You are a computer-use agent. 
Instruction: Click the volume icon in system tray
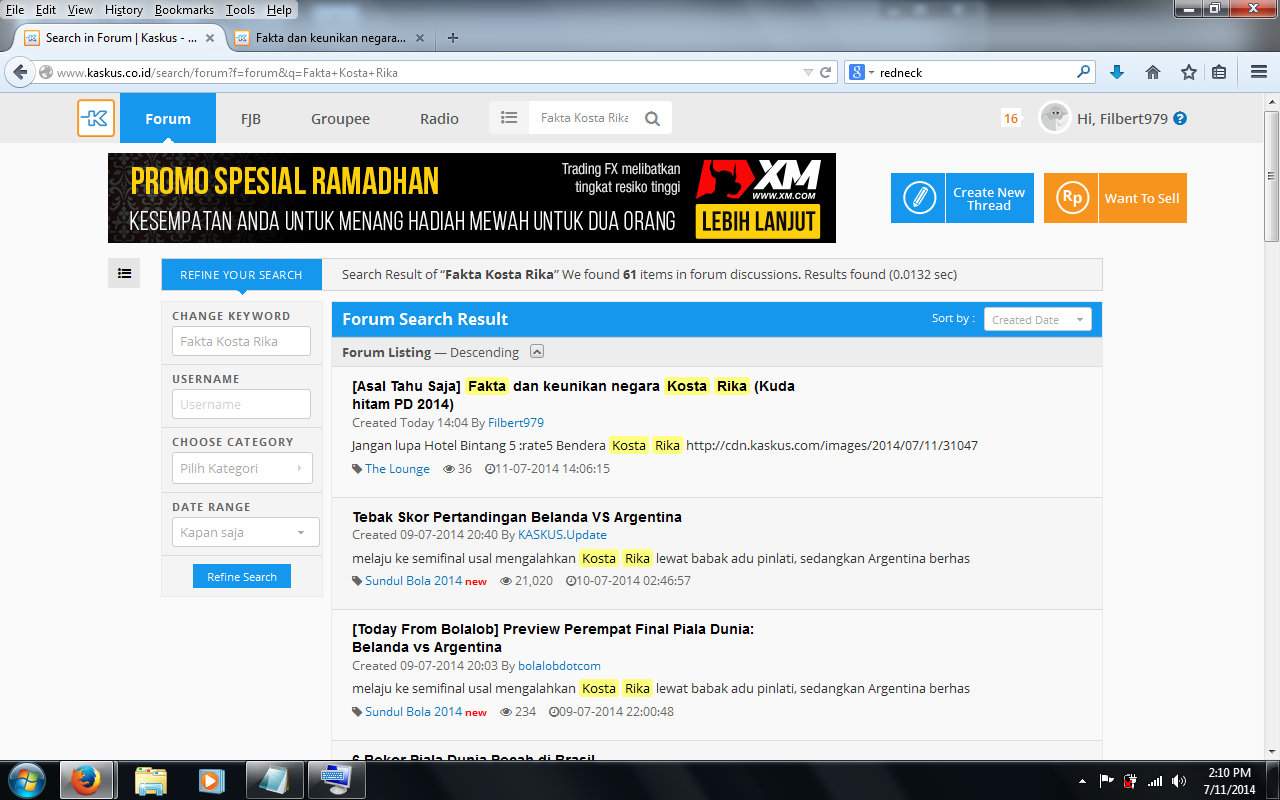click(1179, 781)
